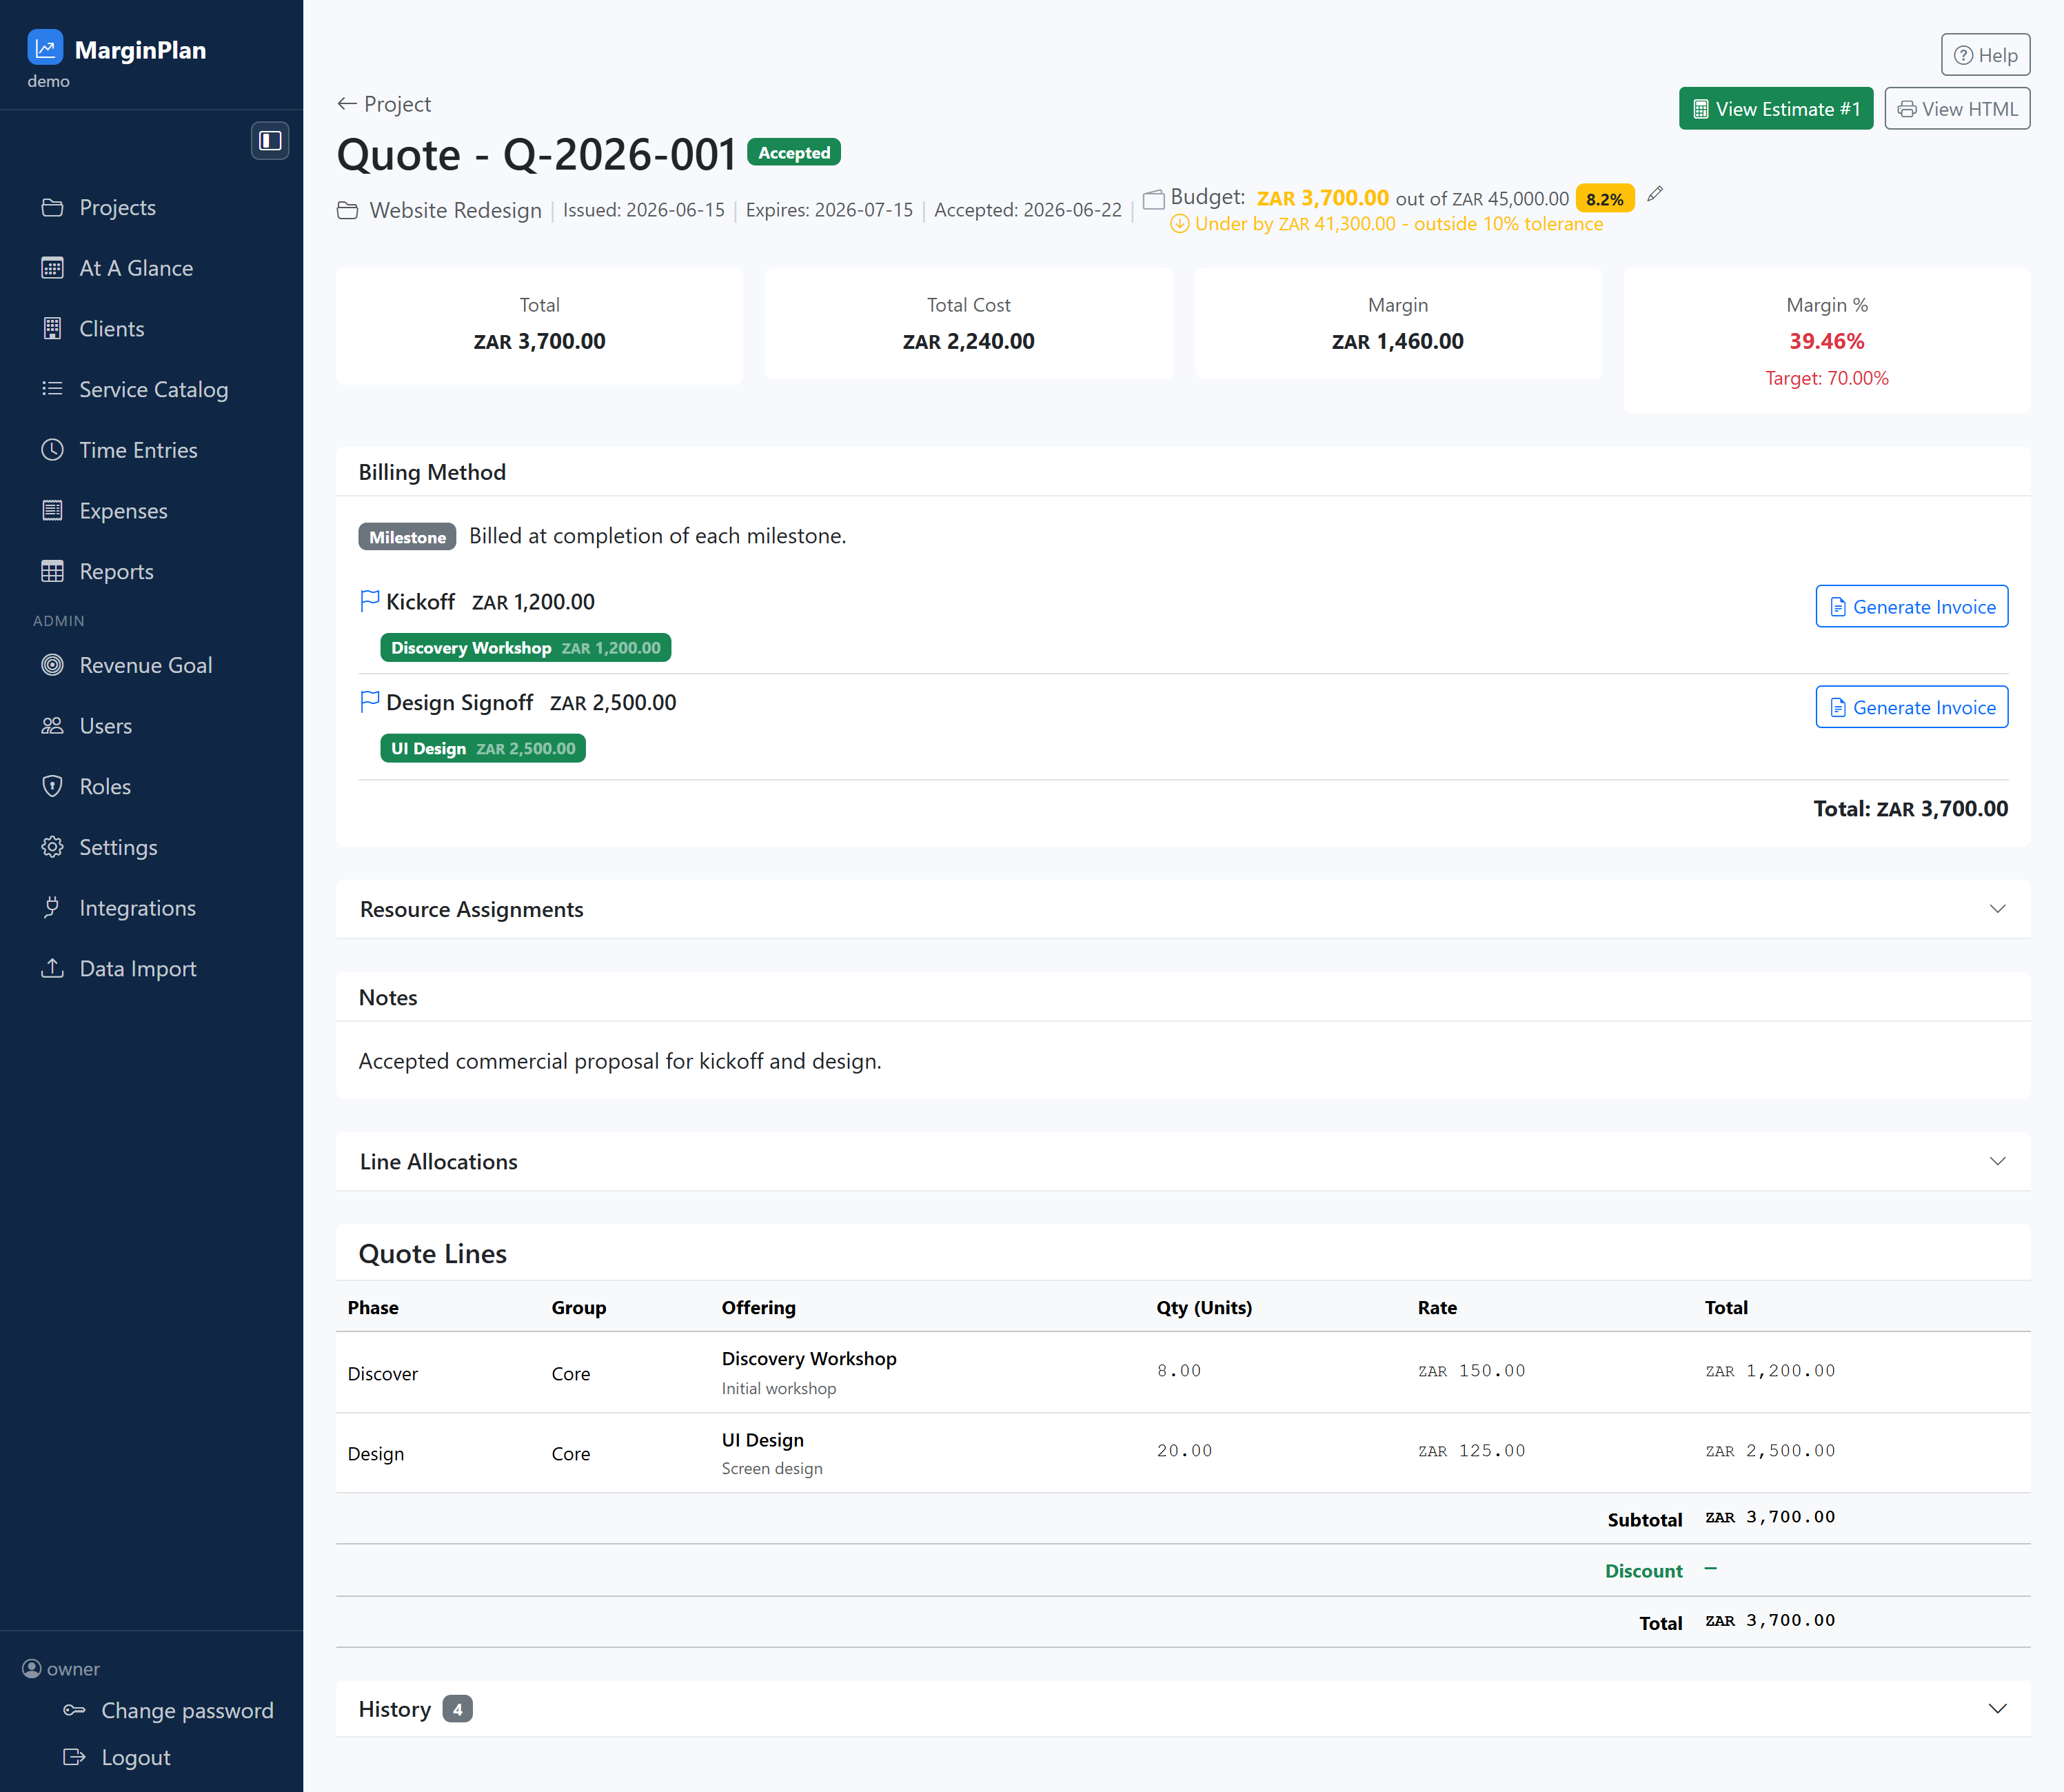This screenshot has height=1792, width=2064.
Task: Click the MarginPlan logo icon
Action: pyautogui.click(x=45, y=48)
